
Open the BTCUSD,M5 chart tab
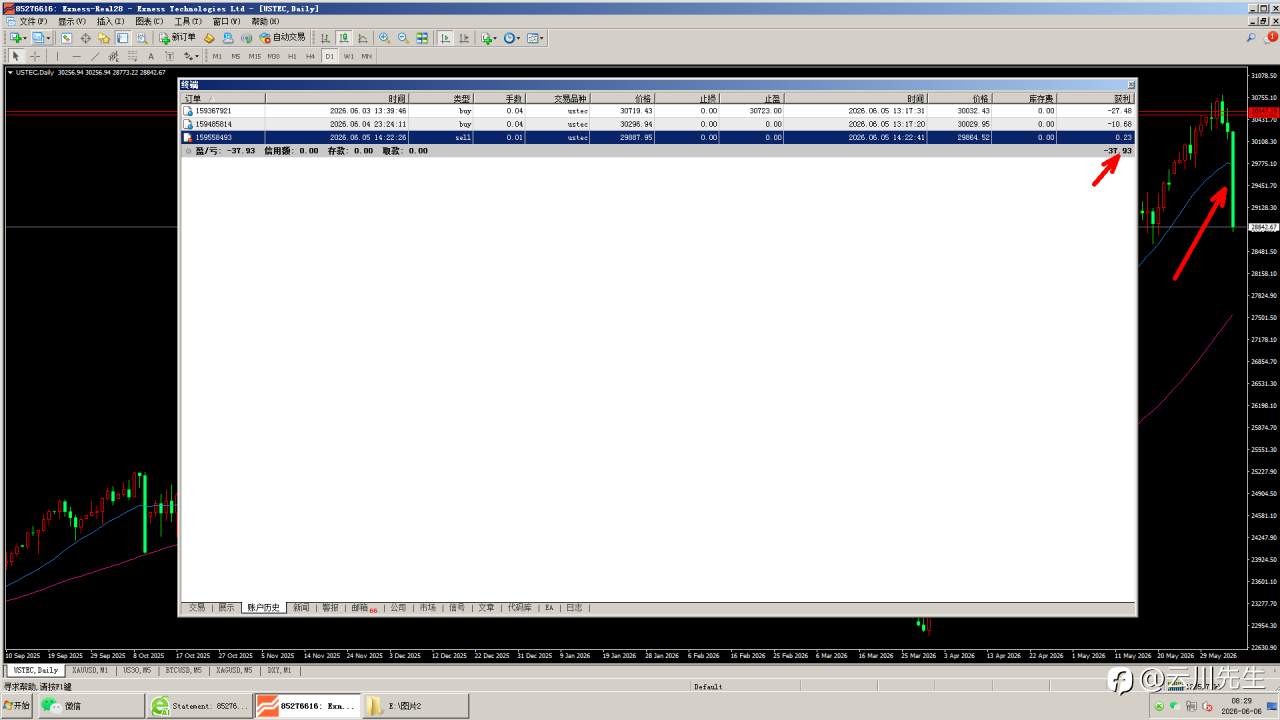(x=184, y=670)
